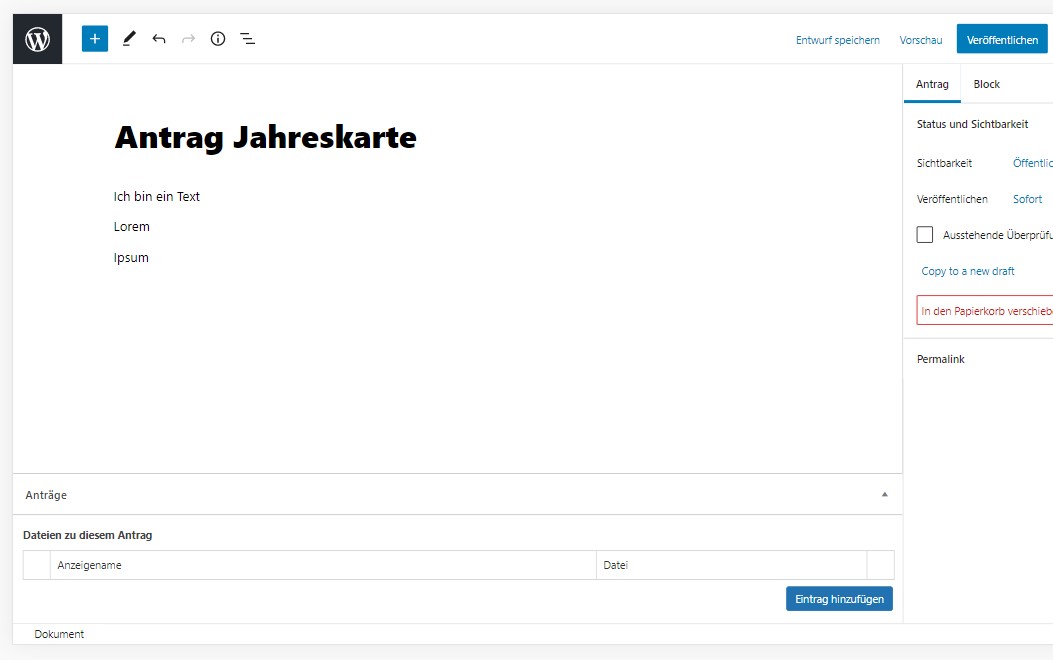Collapse the Anträge meta box arrow
This screenshot has height=660, width=1053.
pos(884,494)
